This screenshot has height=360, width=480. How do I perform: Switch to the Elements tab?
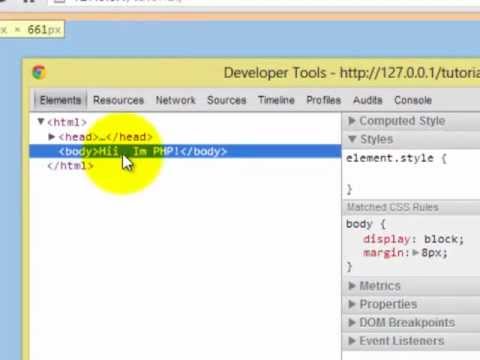pyautogui.click(x=60, y=100)
